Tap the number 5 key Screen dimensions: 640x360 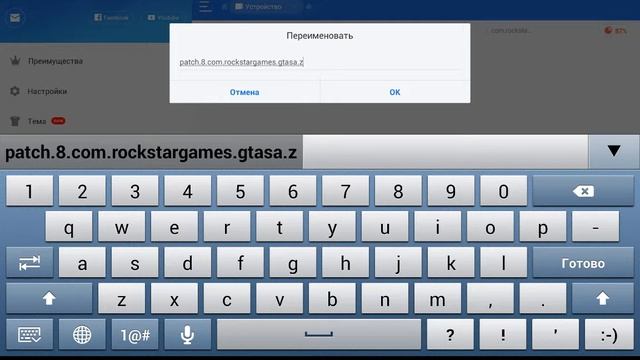pos(240,191)
